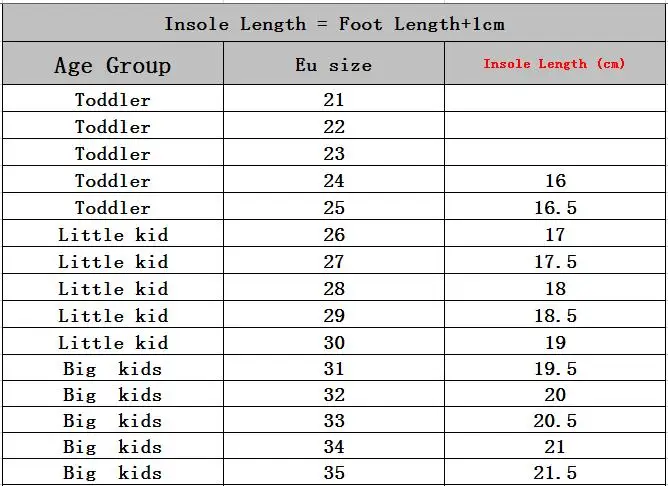Click the Eu size 30 cell
This screenshot has height=486, width=668.
(334, 341)
